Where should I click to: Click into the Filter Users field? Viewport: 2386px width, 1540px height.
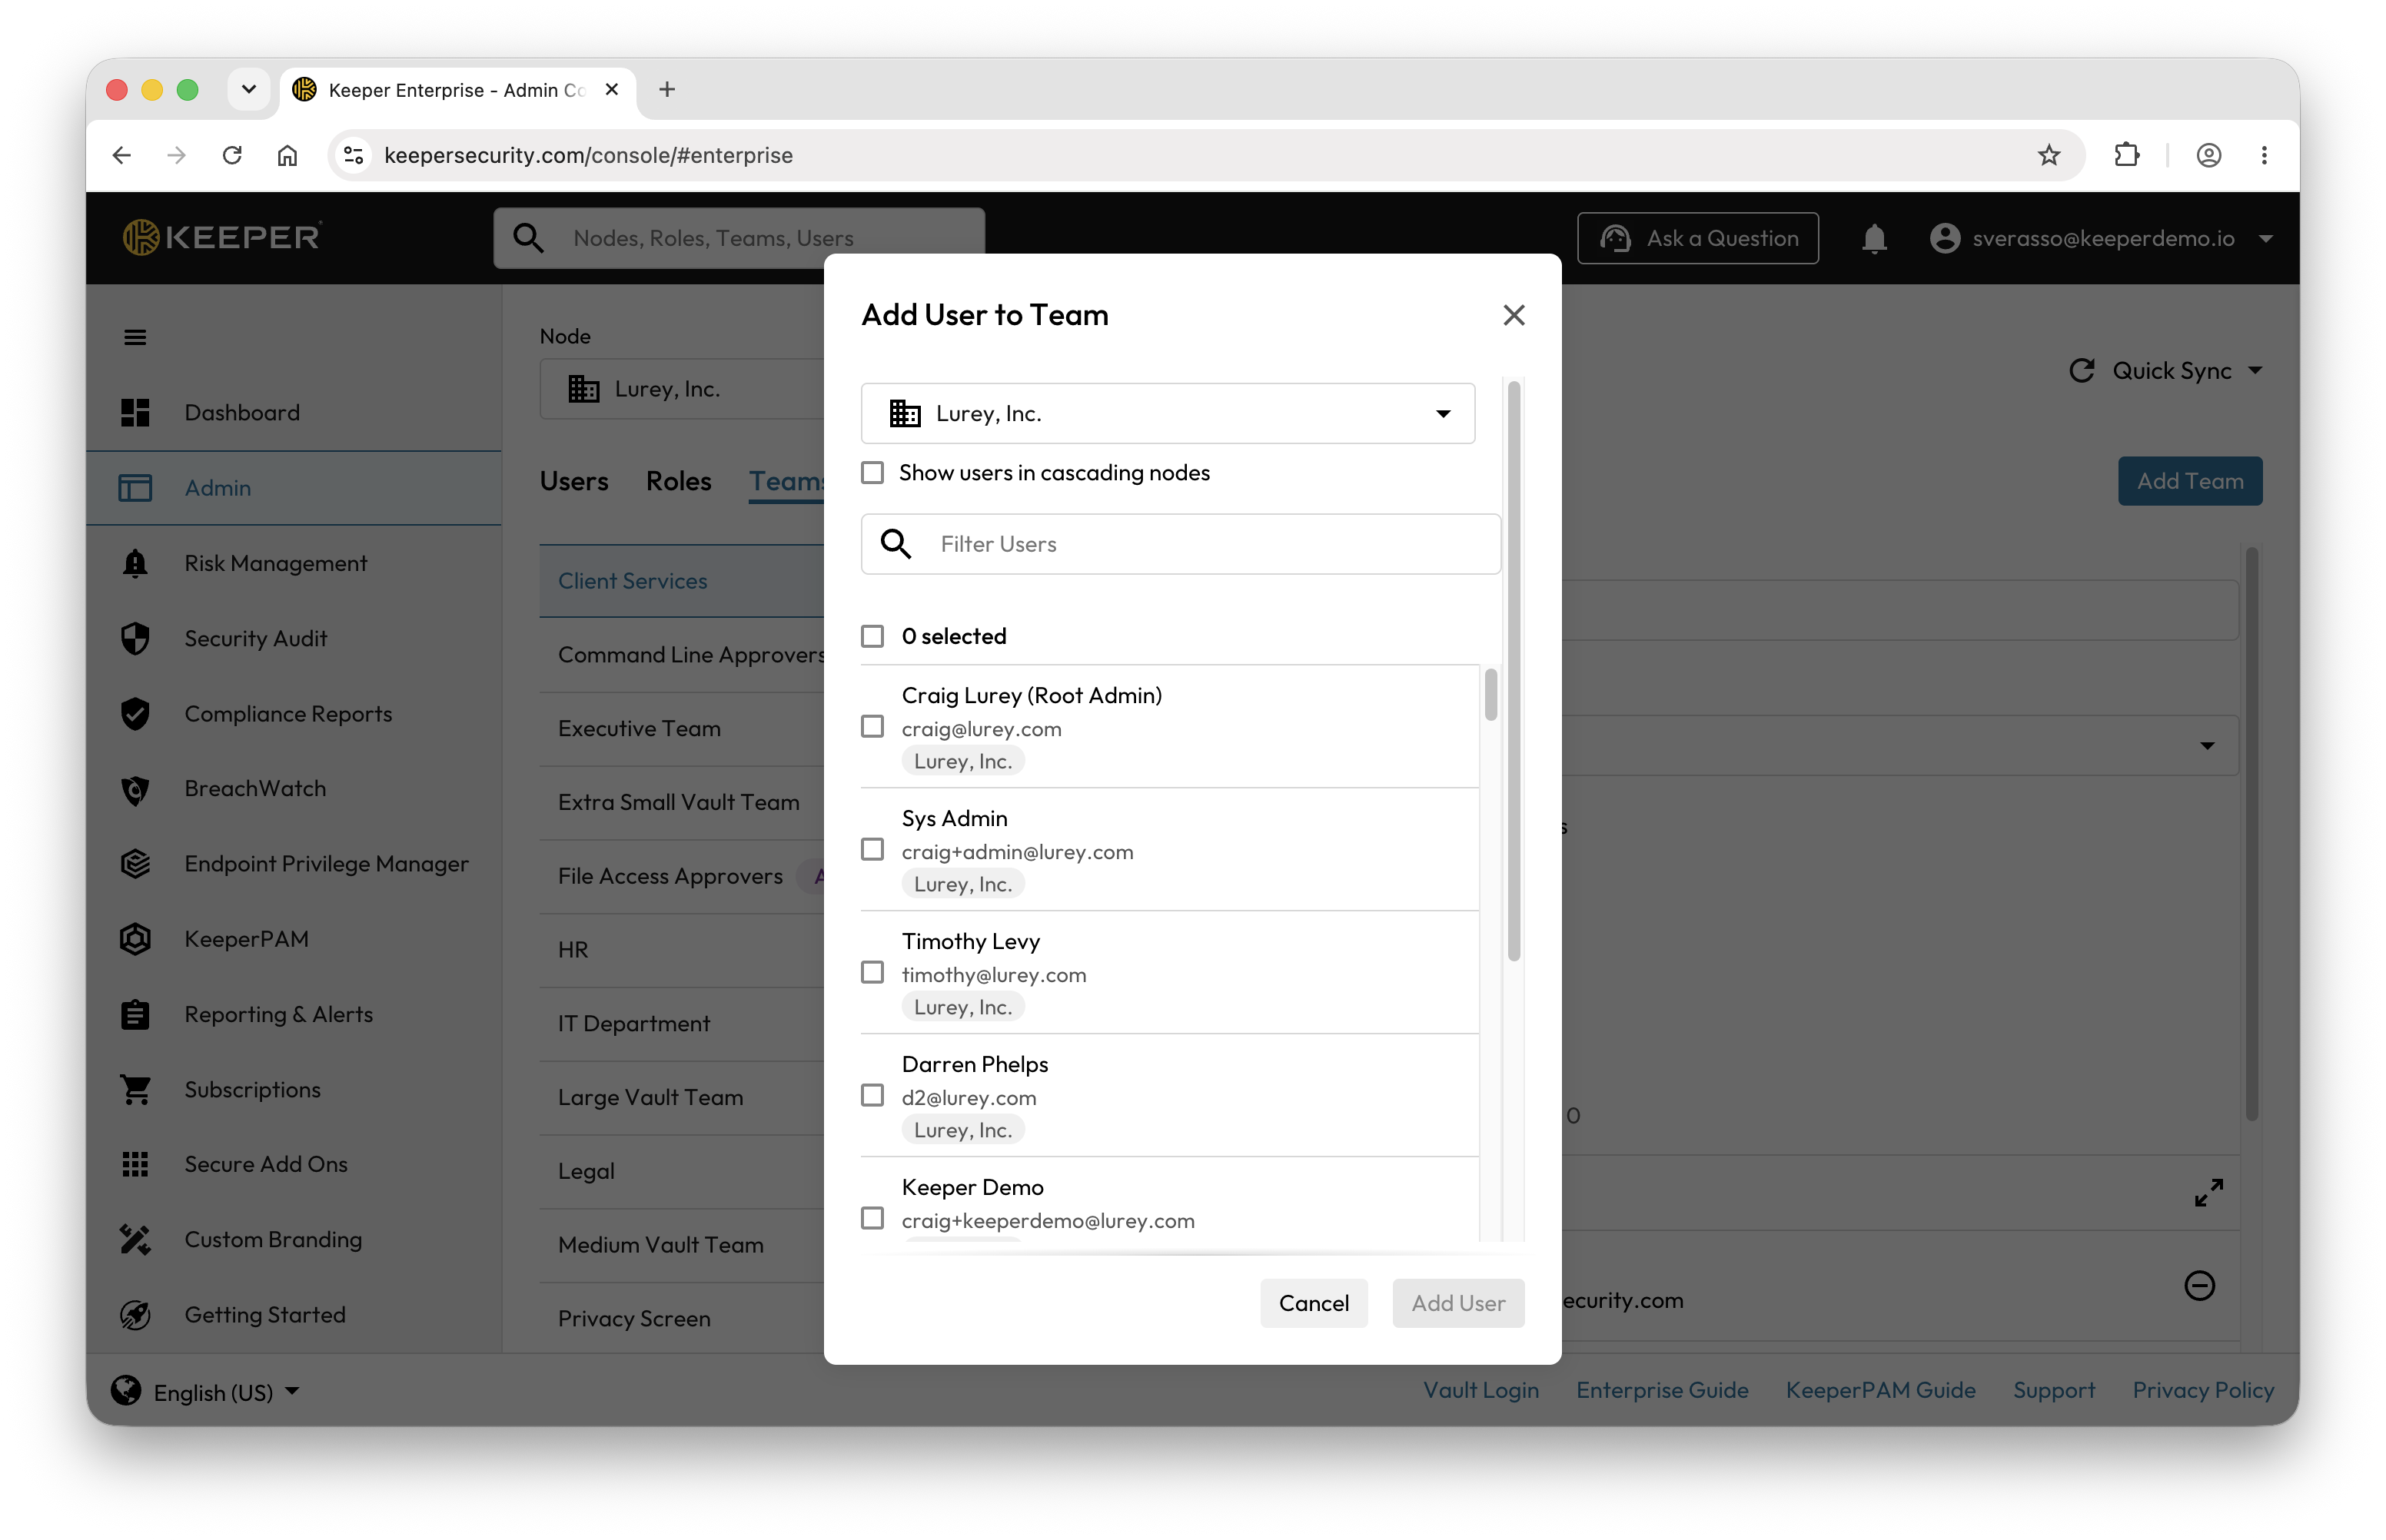[1180, 544]
